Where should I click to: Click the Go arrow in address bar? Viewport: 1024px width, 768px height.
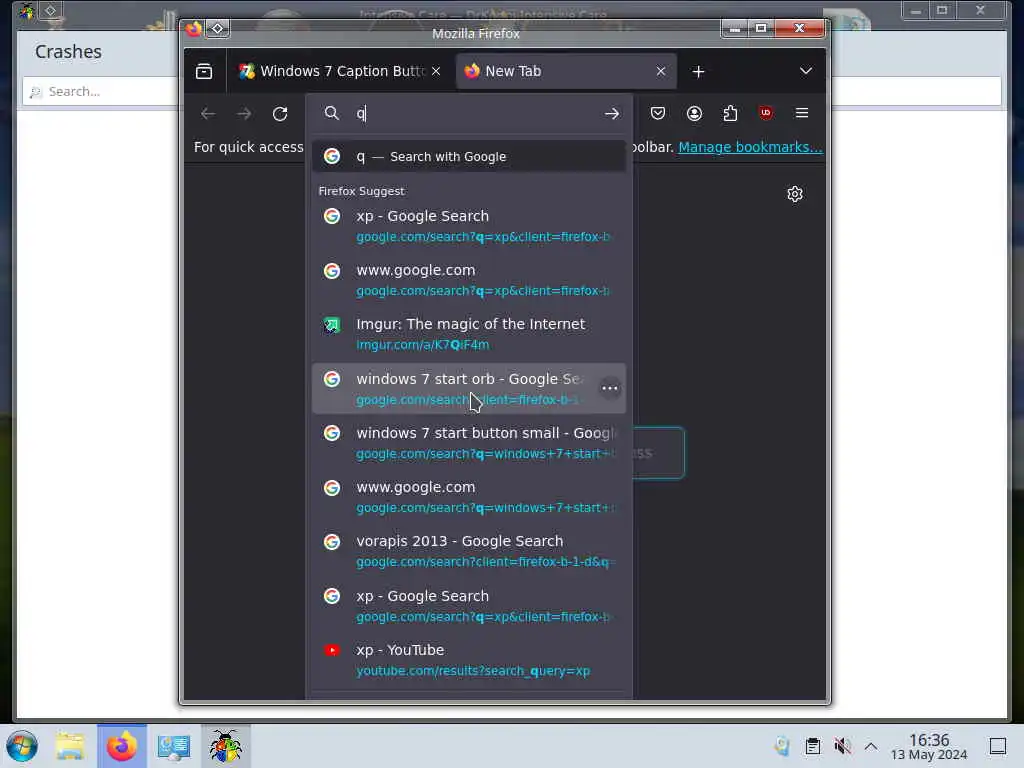point(612,114)
